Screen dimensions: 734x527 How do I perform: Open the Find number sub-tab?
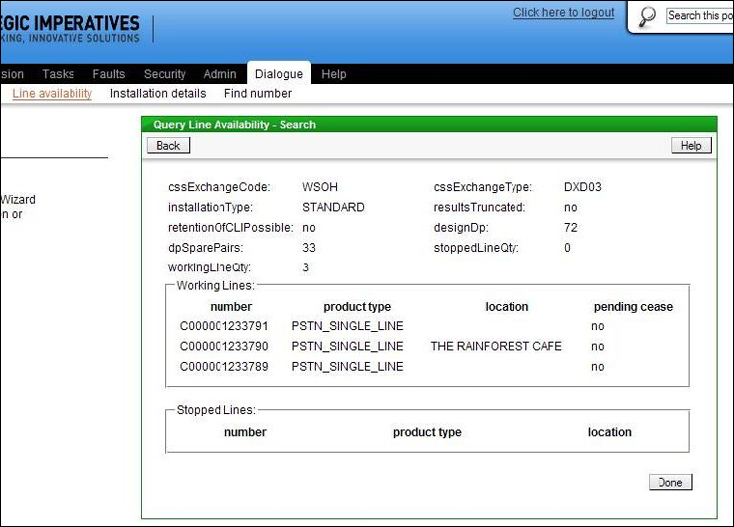coord(258,94)
